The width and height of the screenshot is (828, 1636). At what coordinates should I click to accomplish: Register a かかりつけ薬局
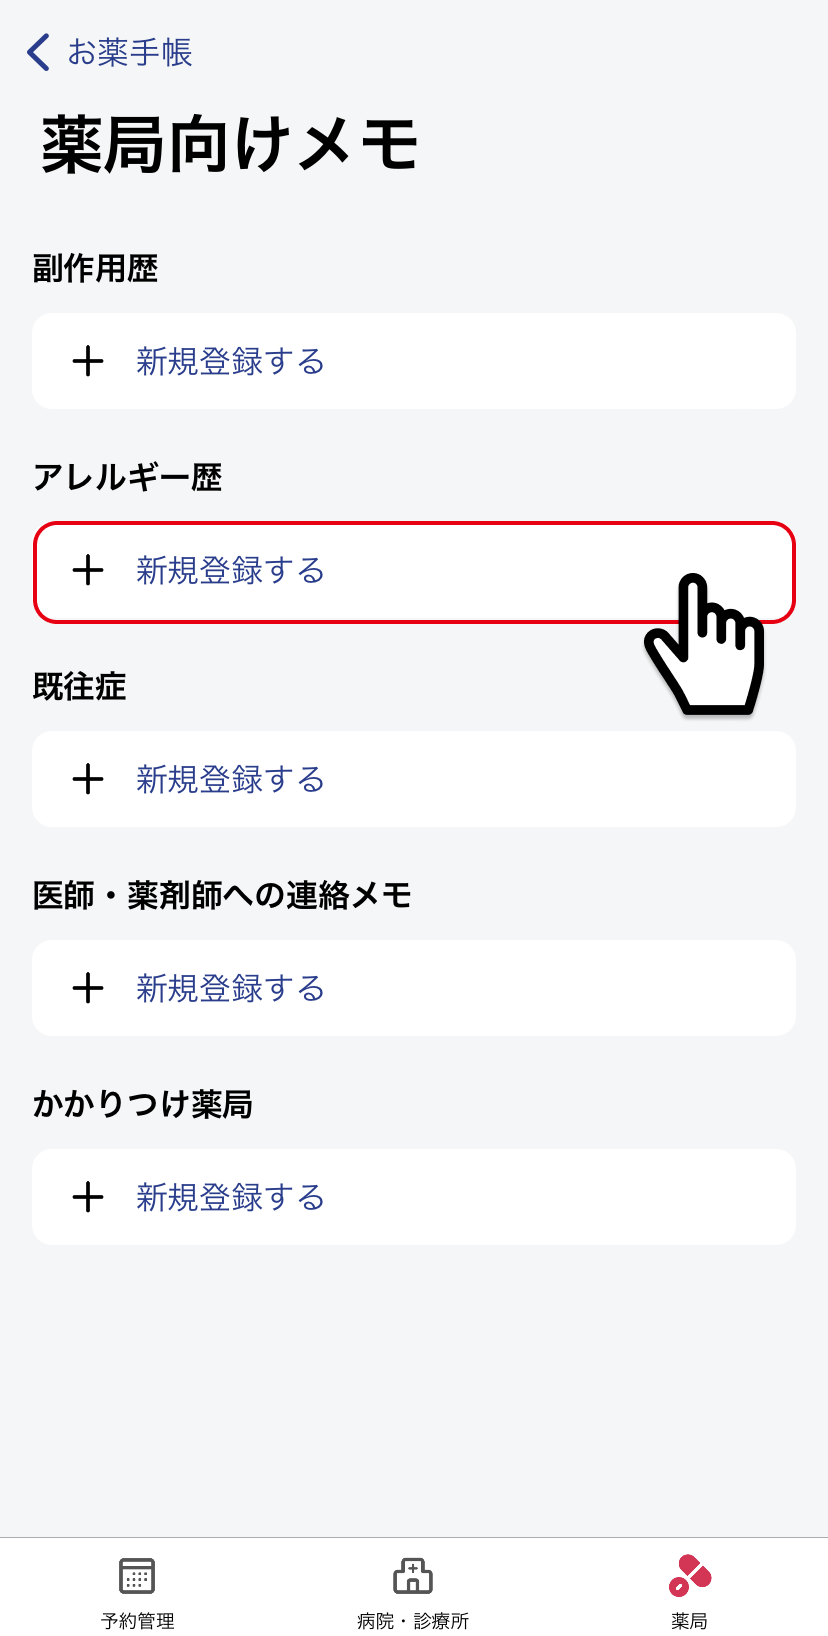[x=231, y=1197]
